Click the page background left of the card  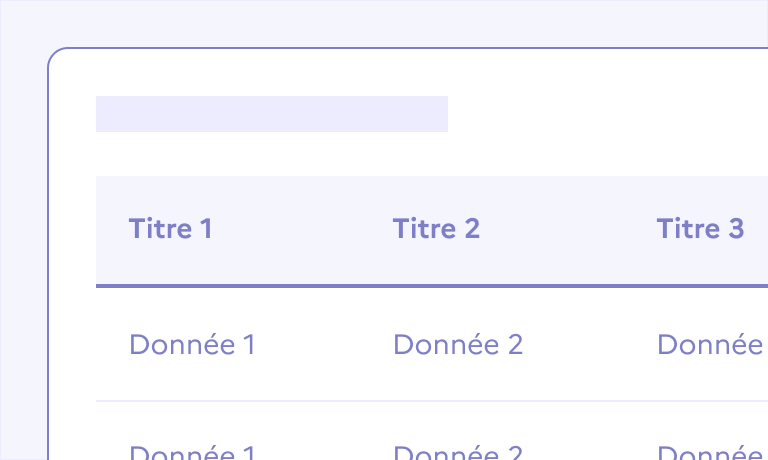[22, 250]
